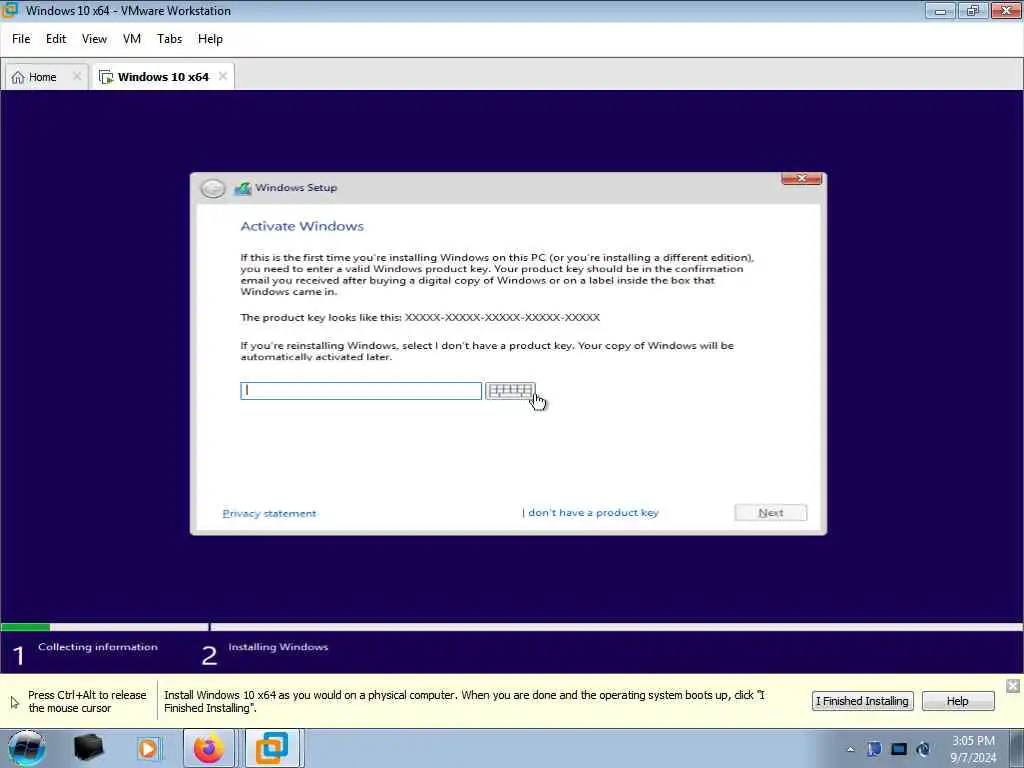Viewport: 1024px width, 768px height.
Task: Select the Windows 10 x64 tab
Action: pyautogui.click(x=163, y=77)
